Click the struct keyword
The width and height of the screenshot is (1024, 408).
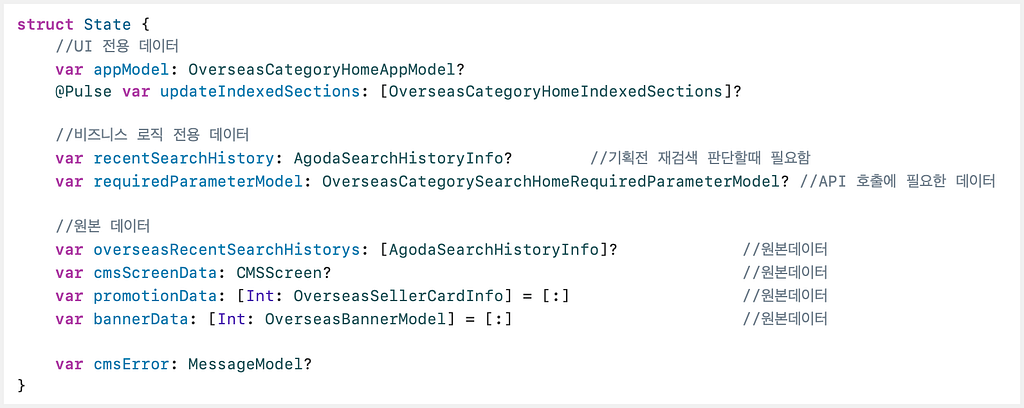46,24
